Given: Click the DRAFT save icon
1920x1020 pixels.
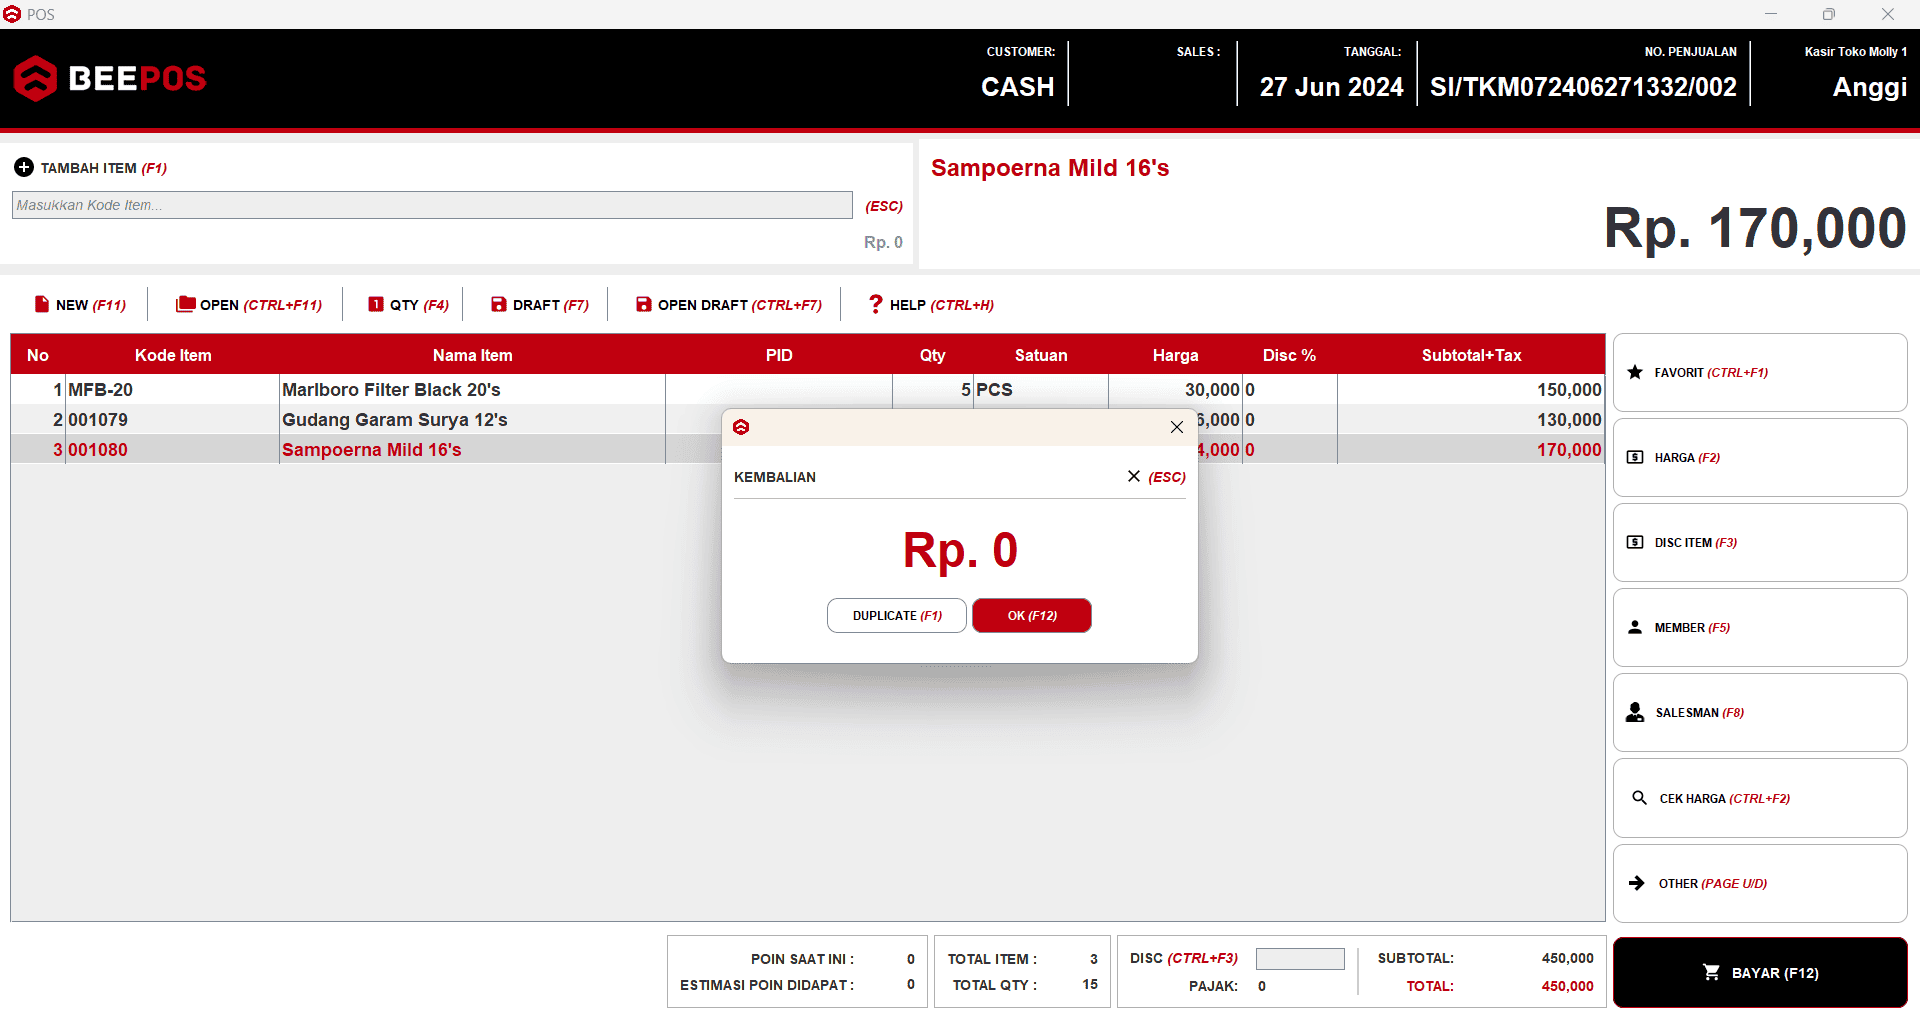Looking at the screenshot, I should click(498, 304).
